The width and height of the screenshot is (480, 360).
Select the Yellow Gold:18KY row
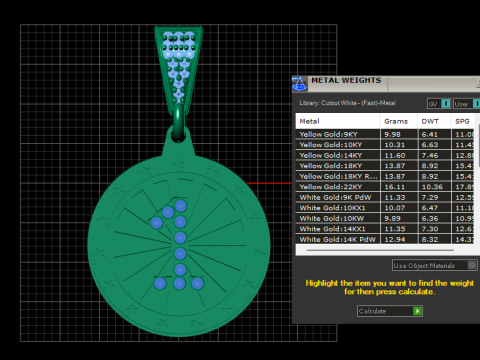[x=385, y=166]
